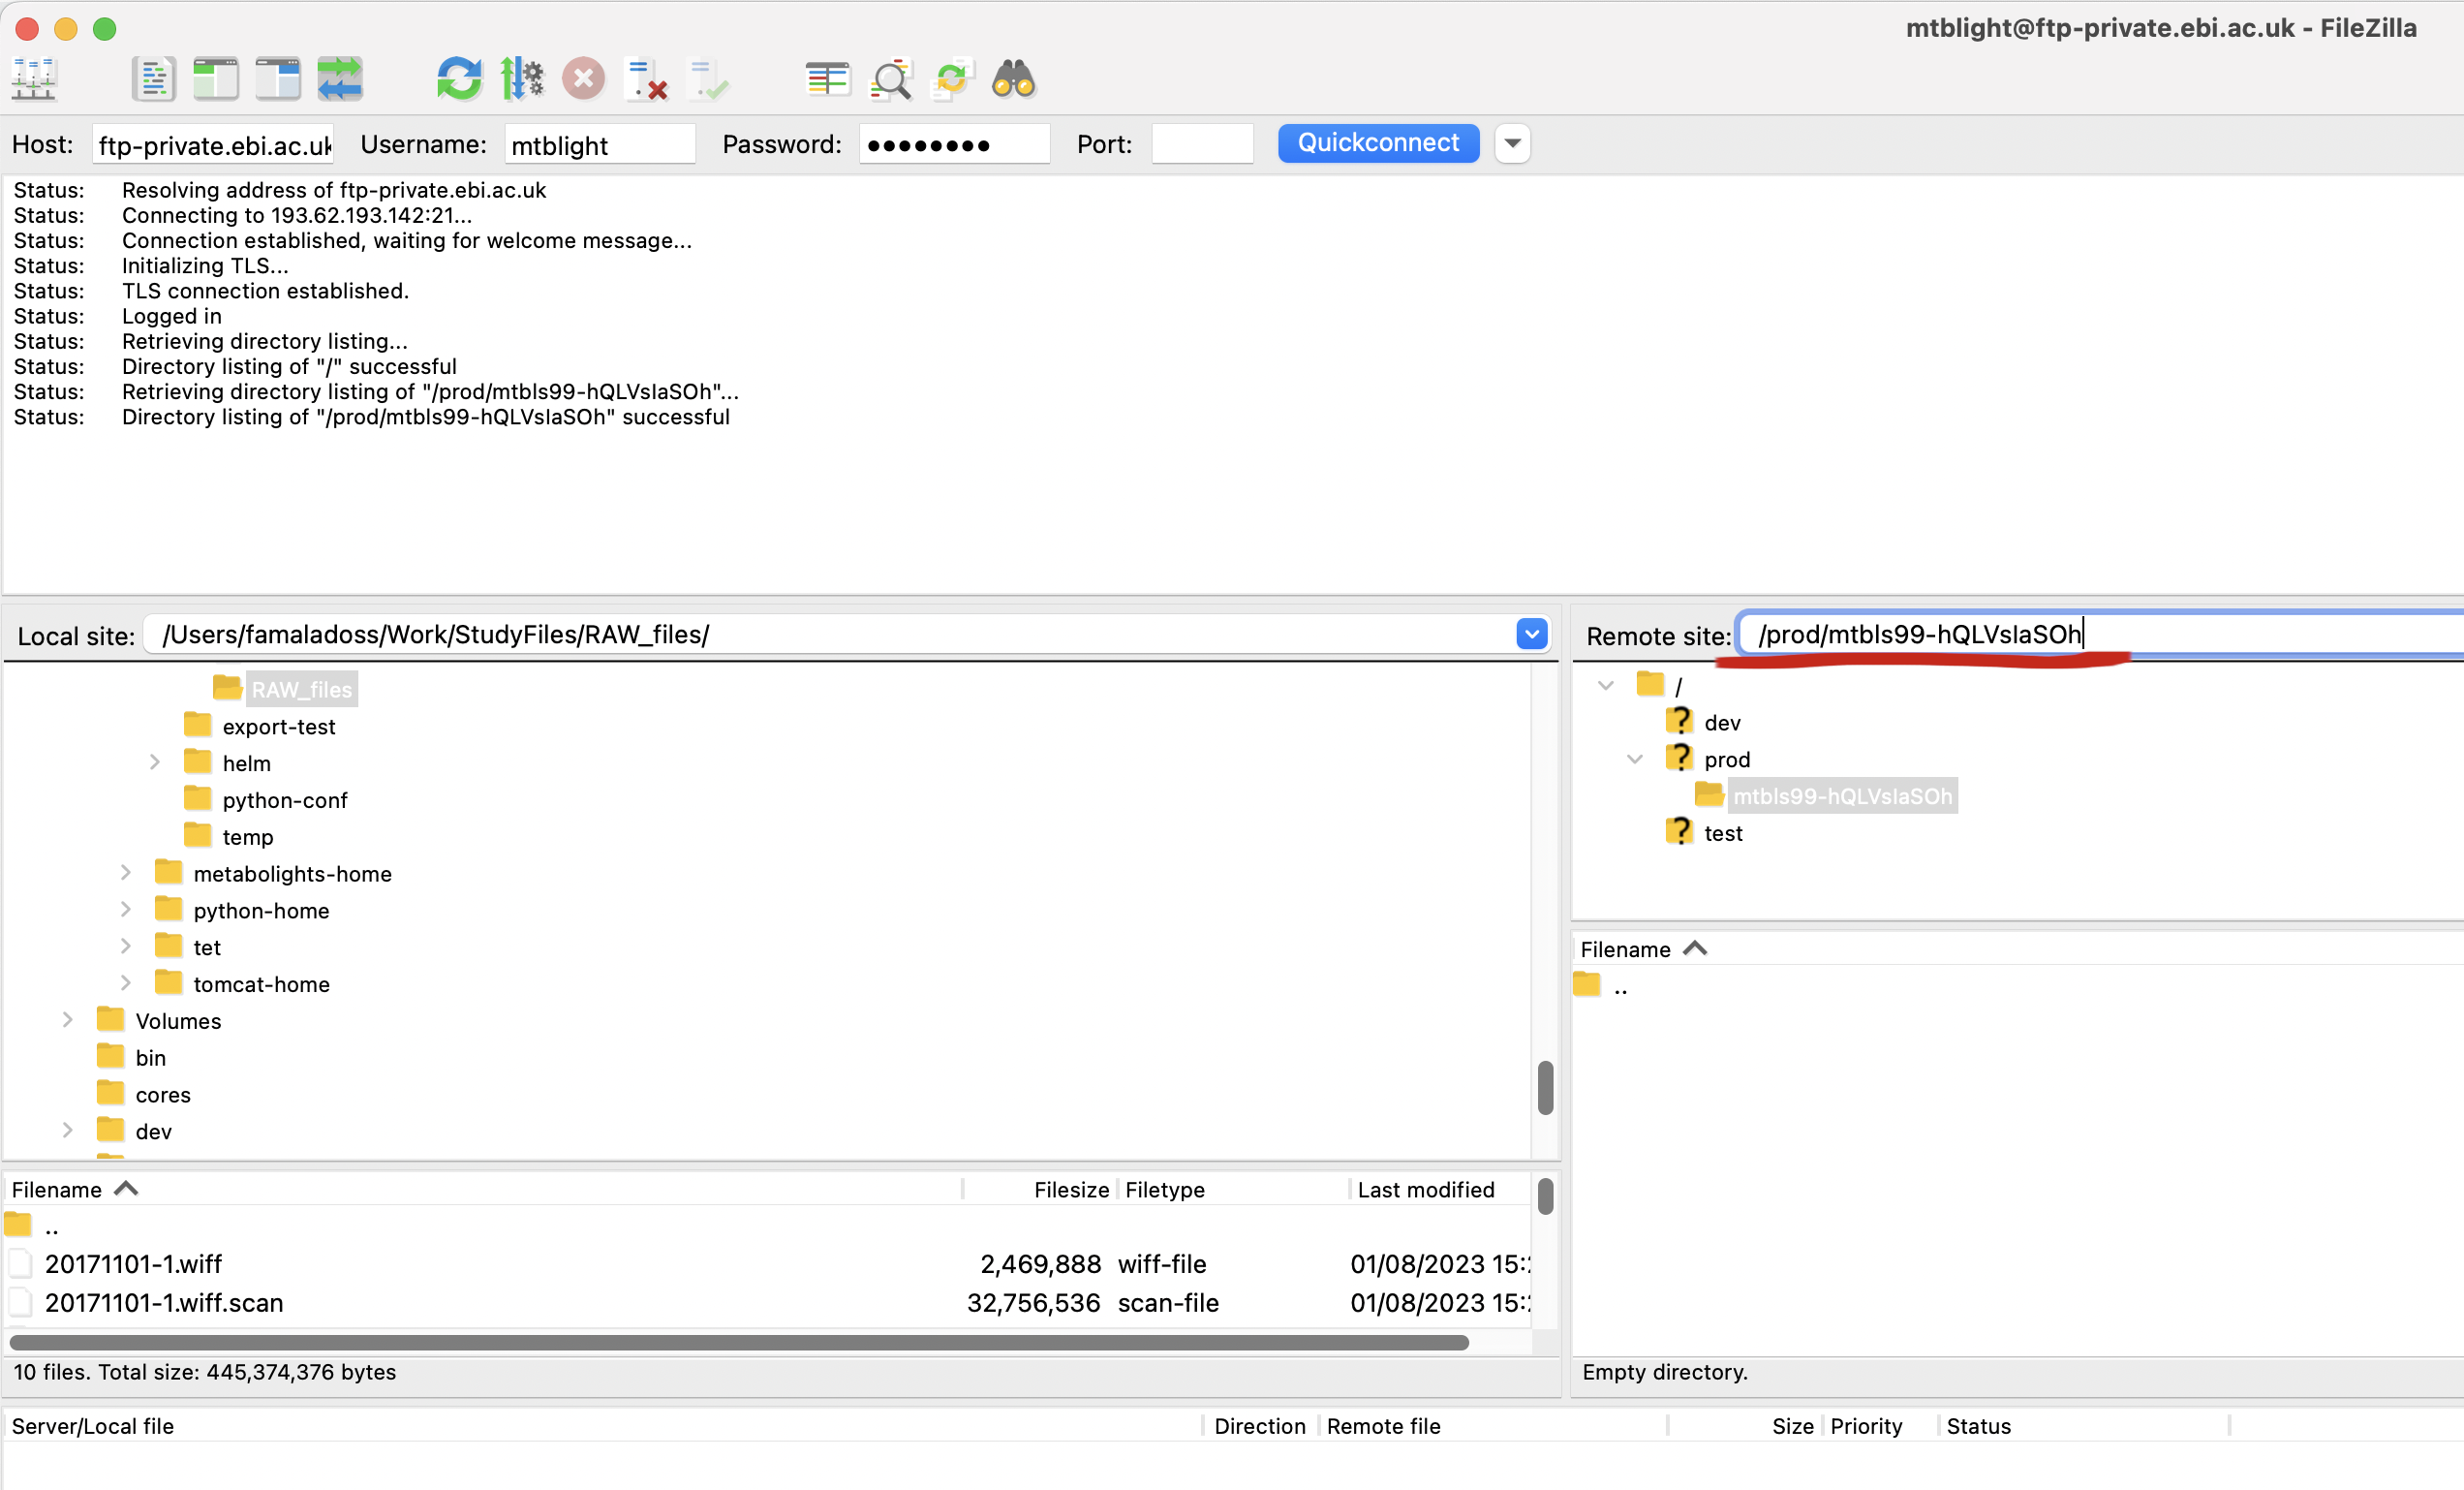This screenshot has width=2464, height=1490.
Task: Focus the Port input field
Action: pos(1202,145)
